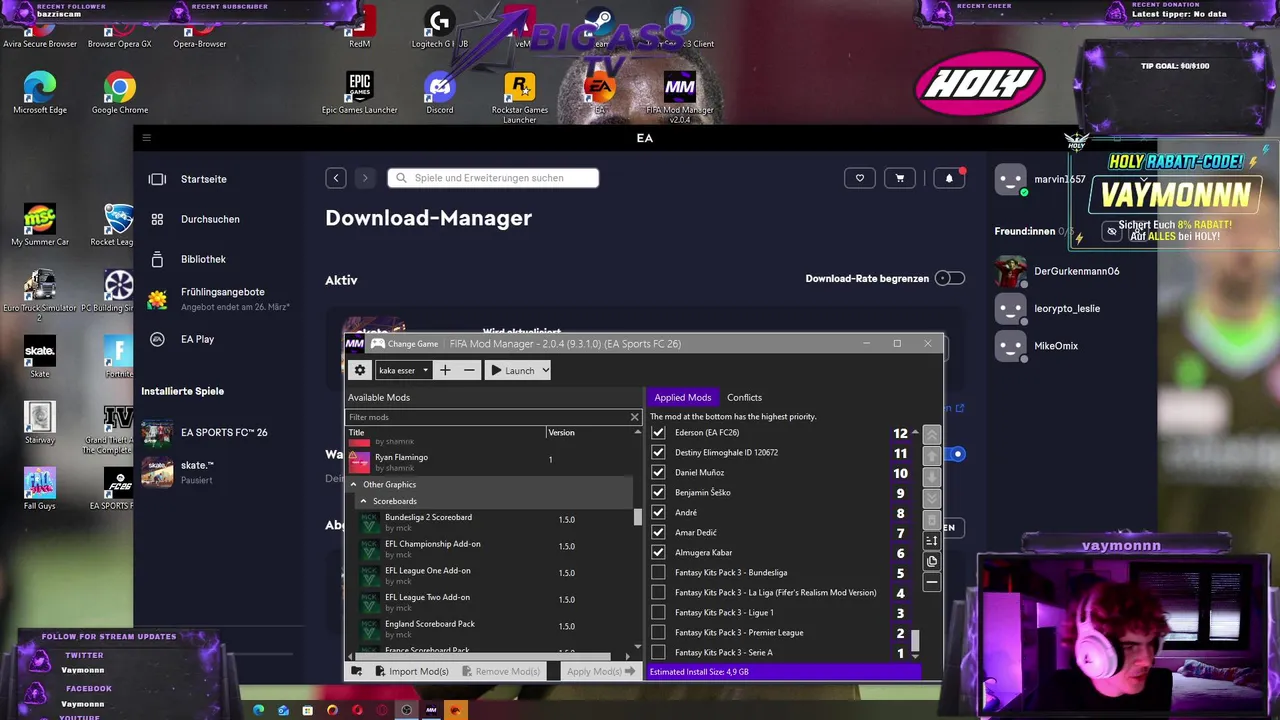Open Bibliothek in EA sidebar
The height and width of the screenshot is (720, 1280).
coord(203,259)
